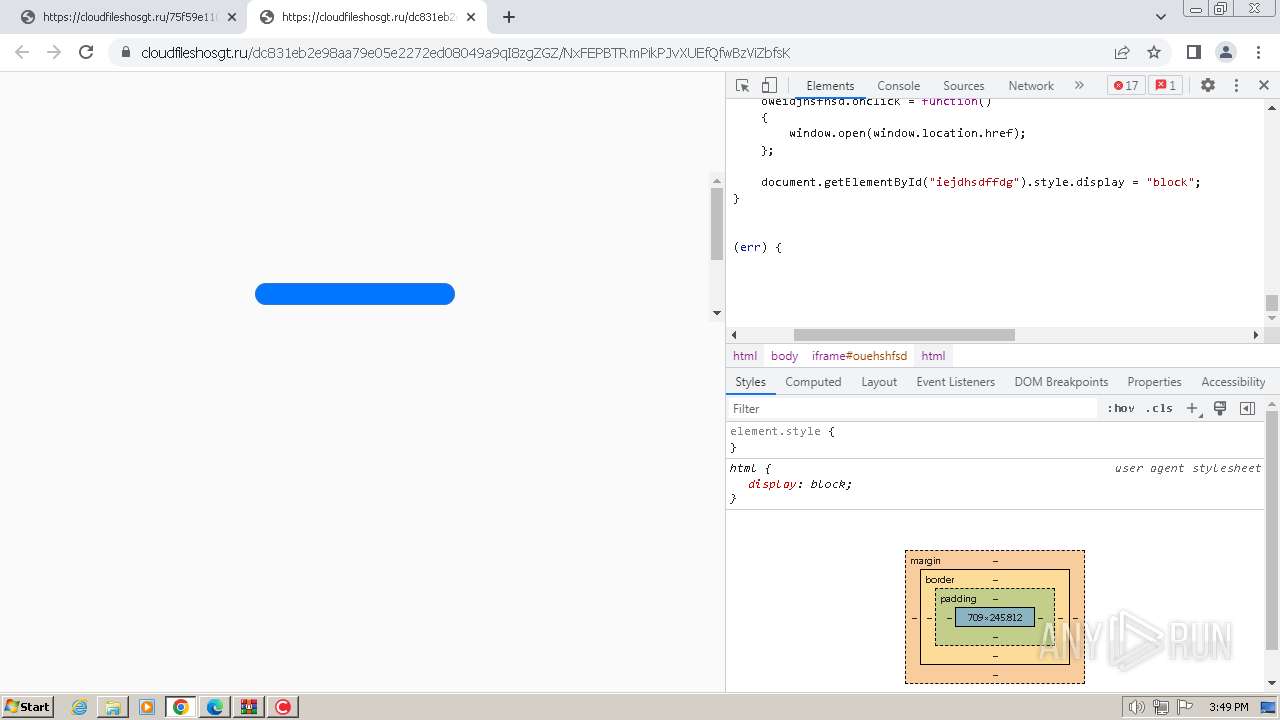Click the DOM tree horizontal scrollbar thumb
The width and height of the screenshot is (1280, 720).
point(904,335)
